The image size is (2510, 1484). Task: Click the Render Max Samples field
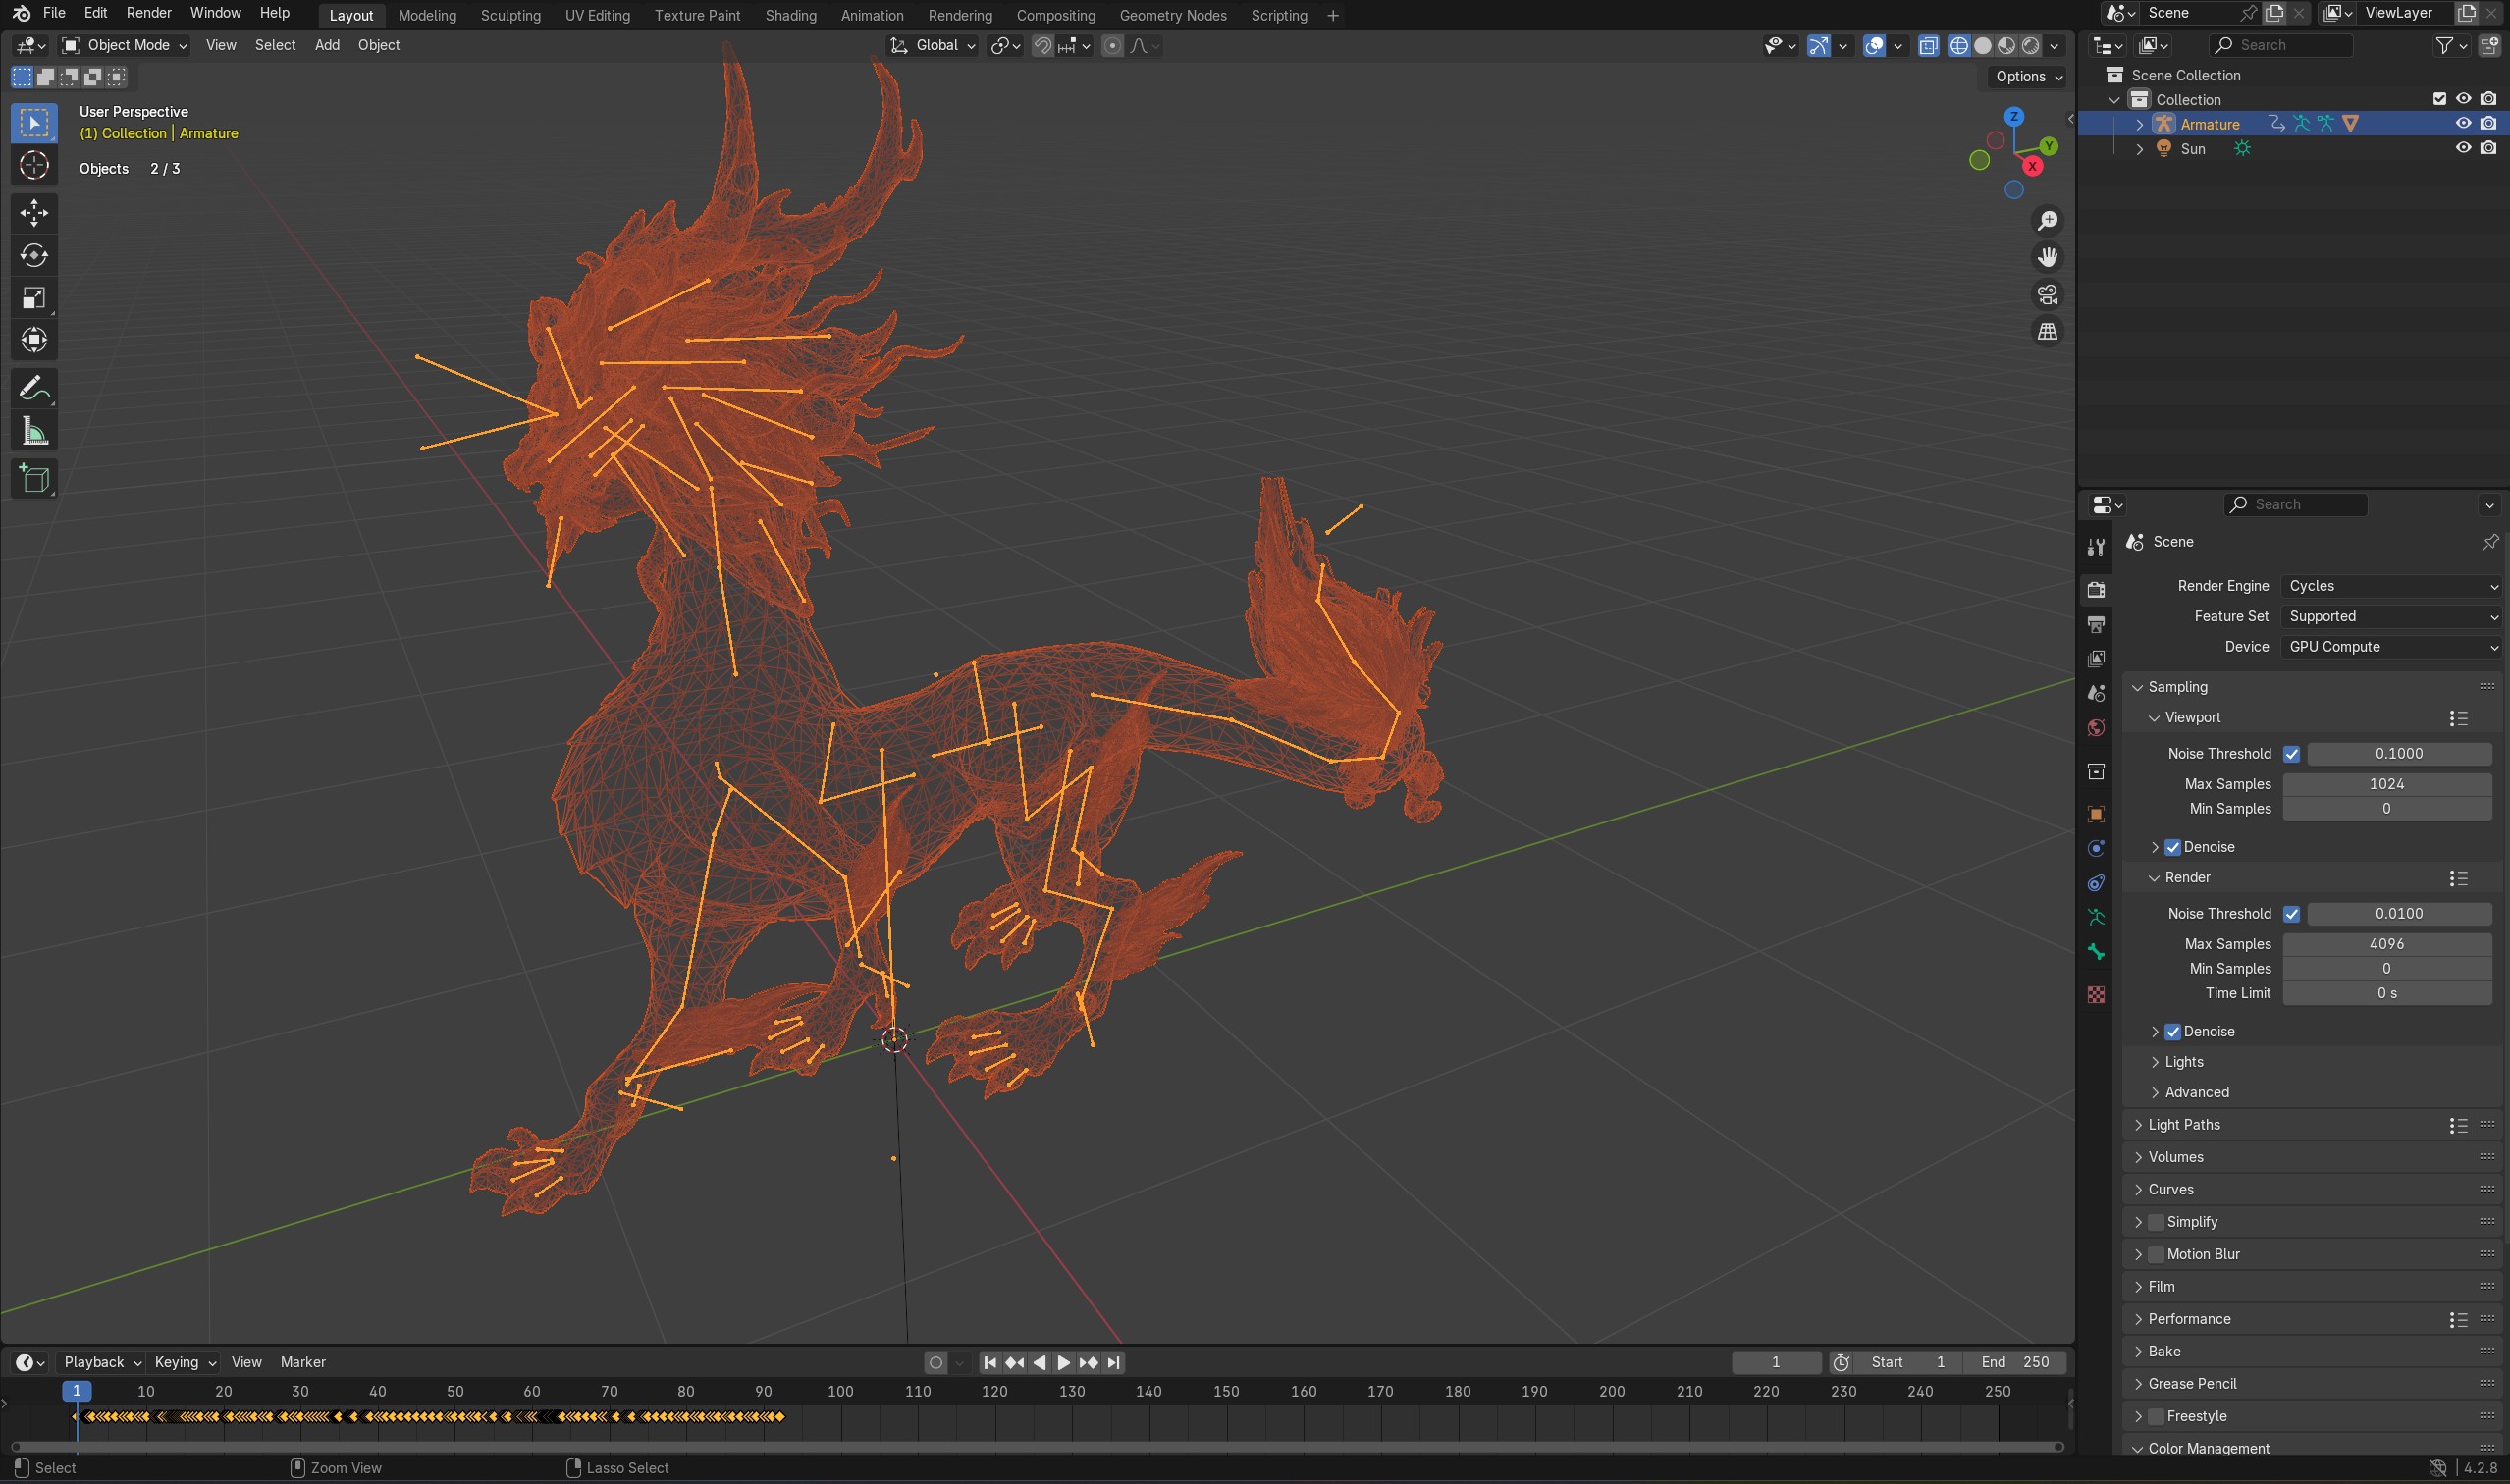2386,944
